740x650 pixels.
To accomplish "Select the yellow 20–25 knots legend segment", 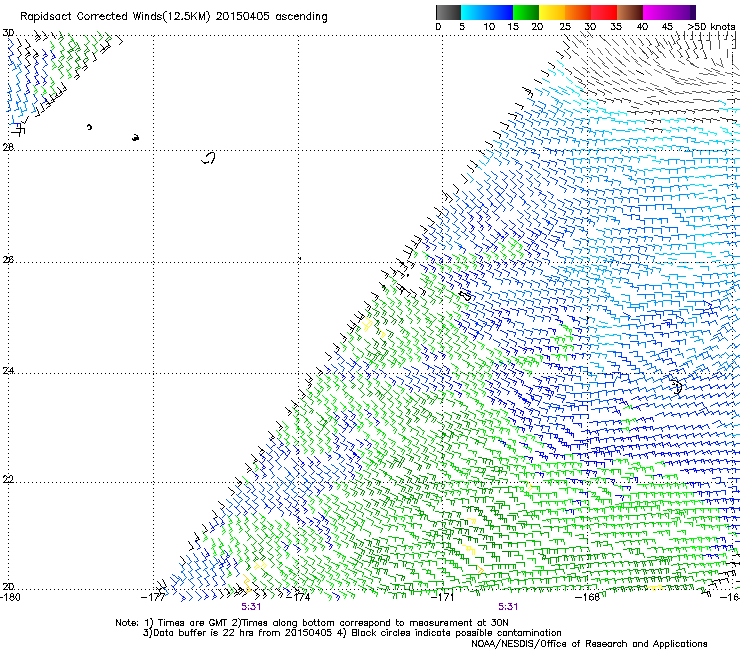I will pyautogui.click(x=552, y=12).
